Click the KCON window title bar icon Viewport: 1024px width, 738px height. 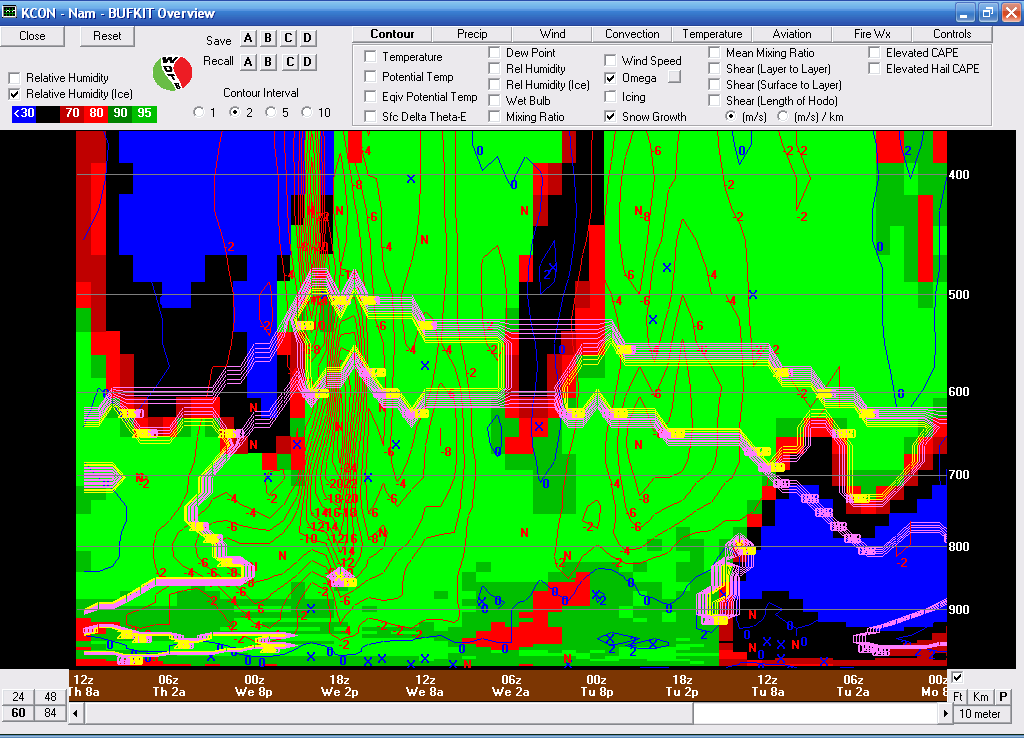coord(9,12)
